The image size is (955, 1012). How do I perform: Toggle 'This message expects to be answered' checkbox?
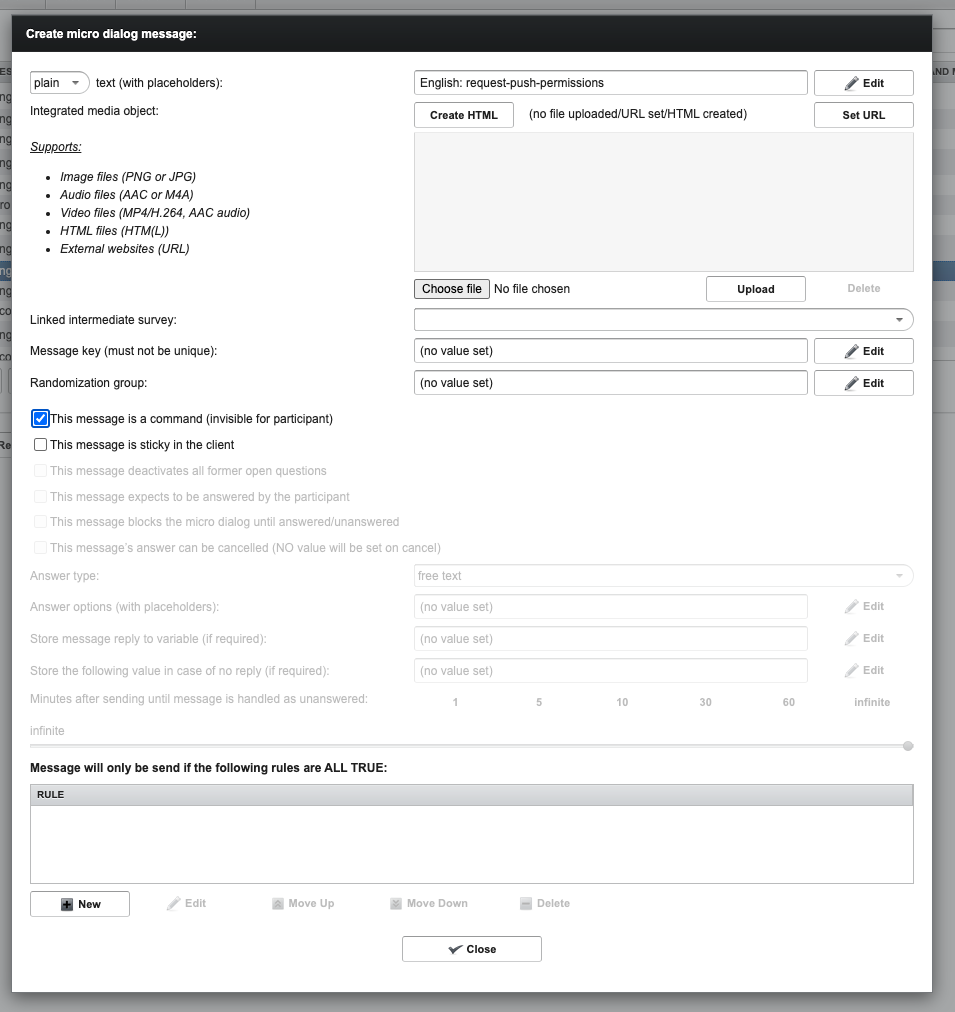click(x=41, y=497)
